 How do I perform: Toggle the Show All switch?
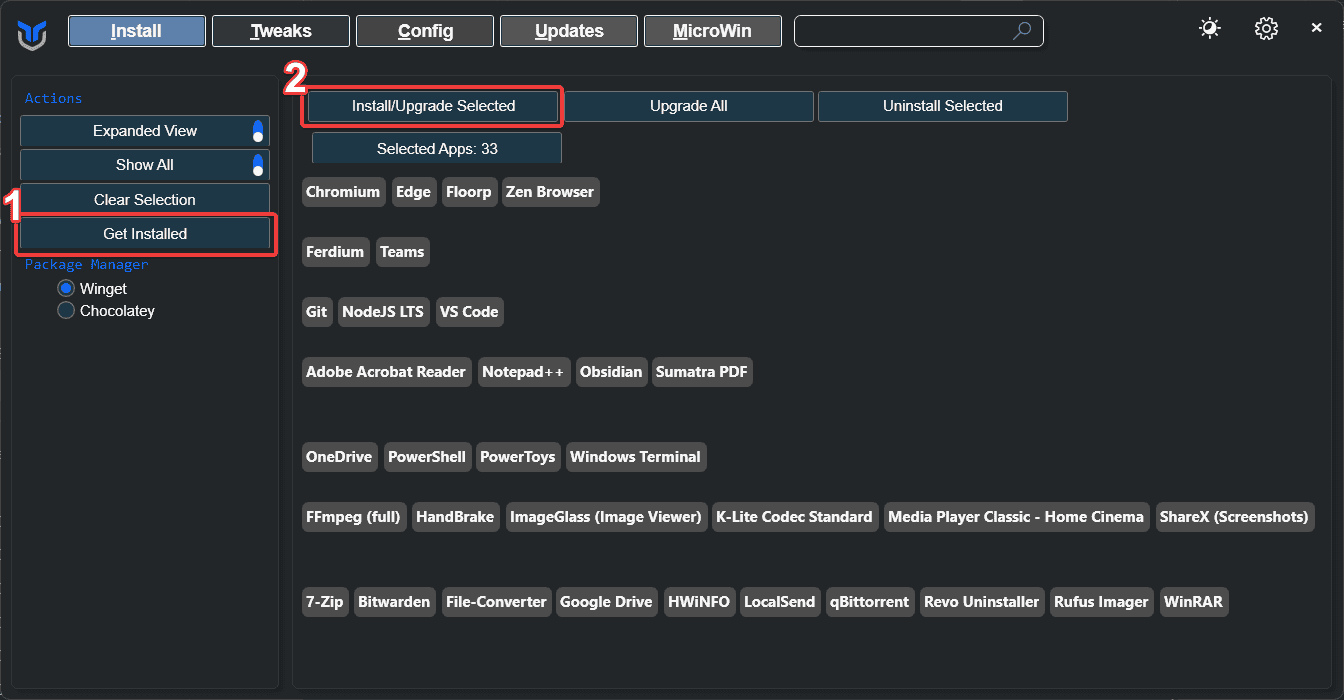(258, 165)
